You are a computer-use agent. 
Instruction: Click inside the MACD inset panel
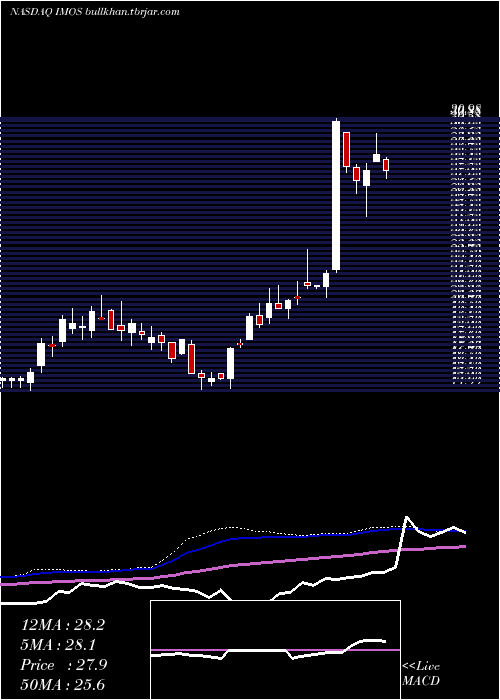click(275, 650)
